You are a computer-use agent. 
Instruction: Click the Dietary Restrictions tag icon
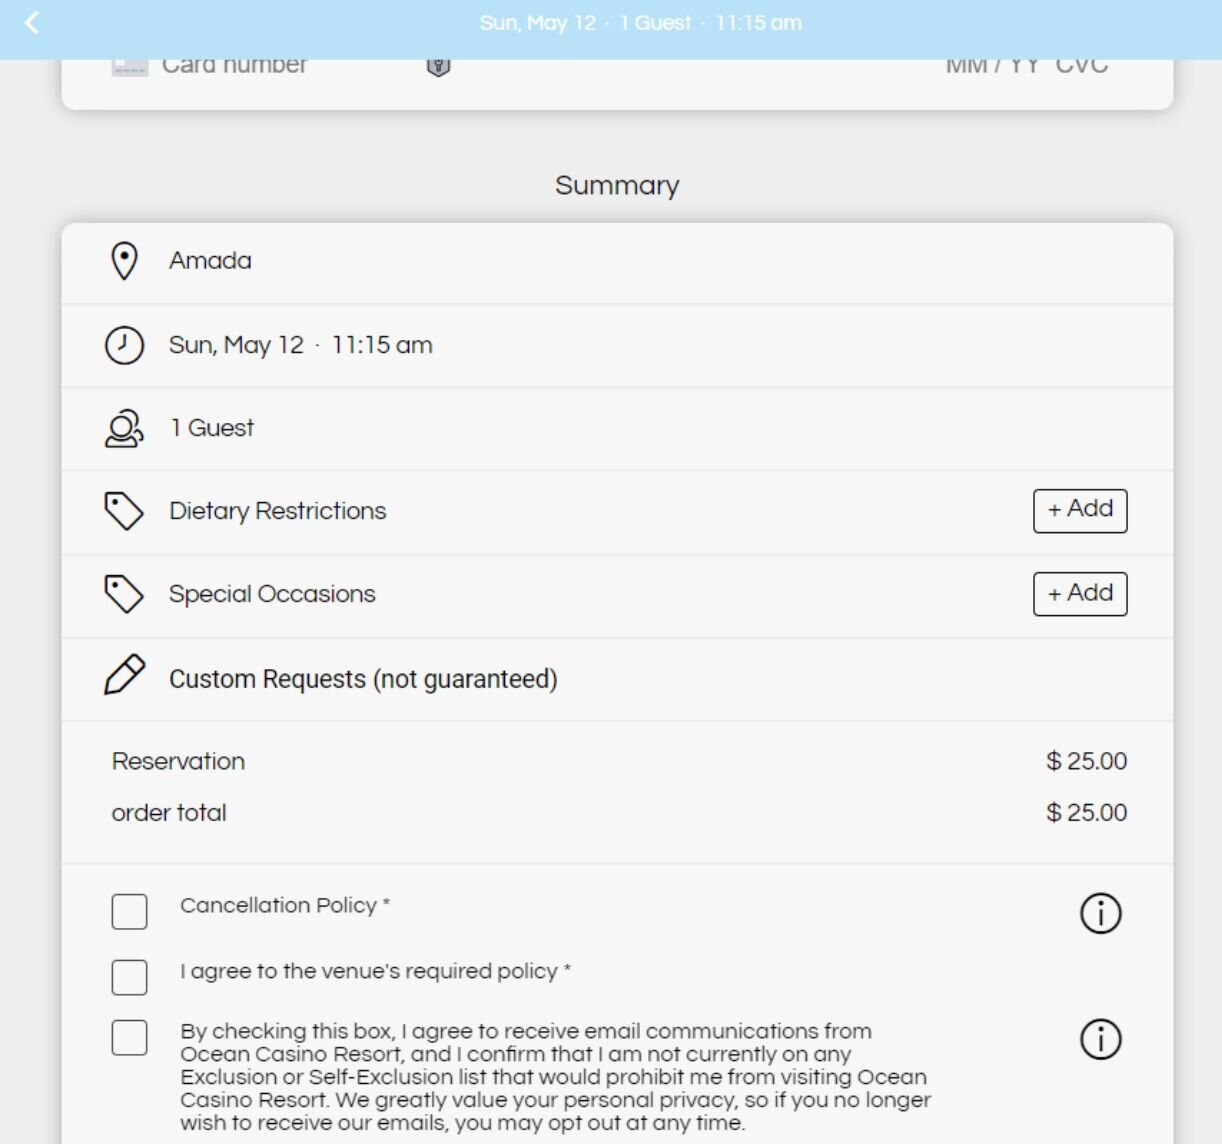point(124,511)
